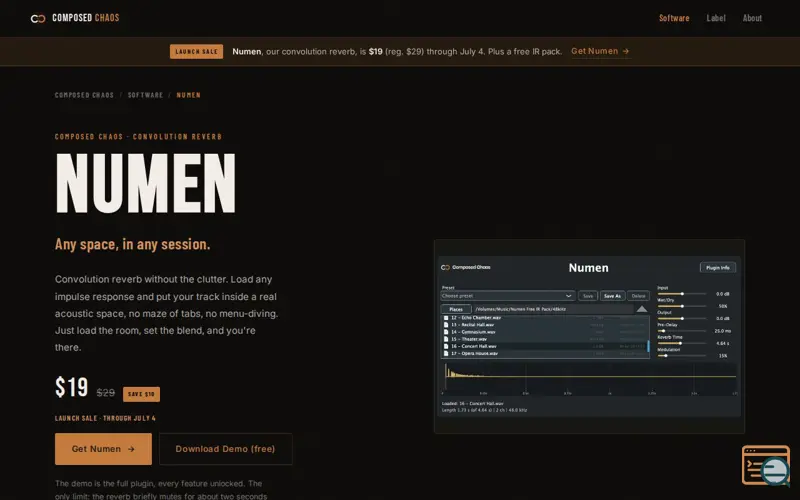Click the impulse response waveform display
This screenshot has height=500, width=800.
pyautogui.click(x=589, y=379)
